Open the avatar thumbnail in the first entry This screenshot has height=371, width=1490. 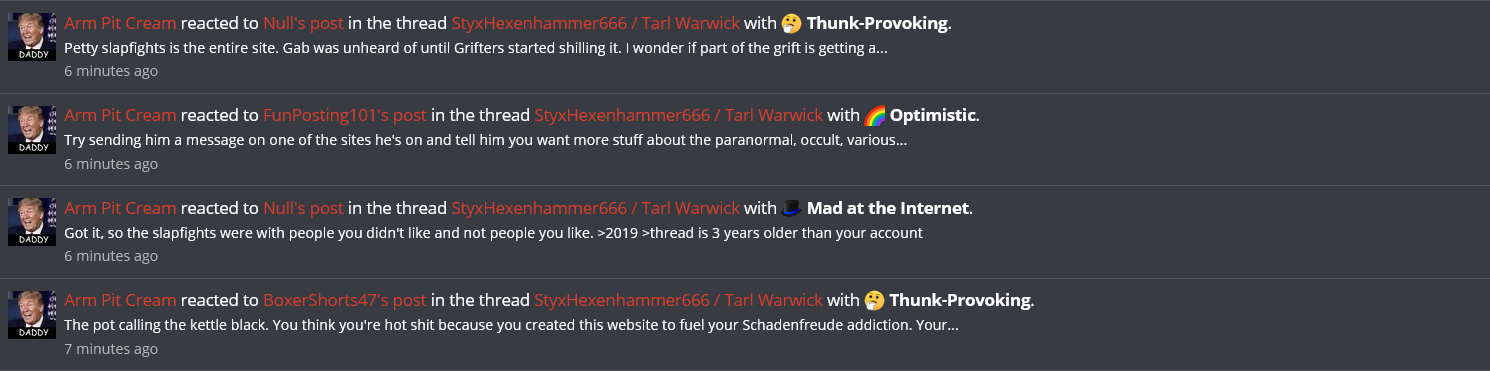(x=32, y=37)
